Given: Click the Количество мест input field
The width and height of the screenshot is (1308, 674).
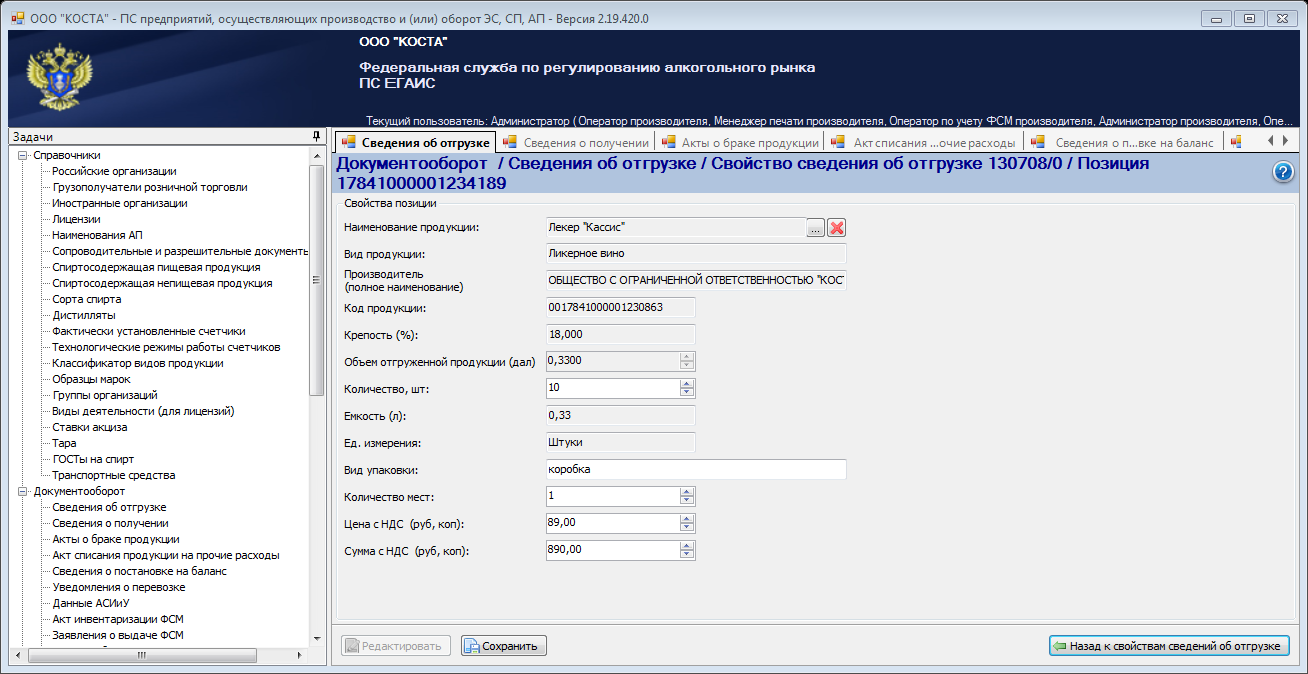Looking at the screenshot, I should tap(613, 496).
